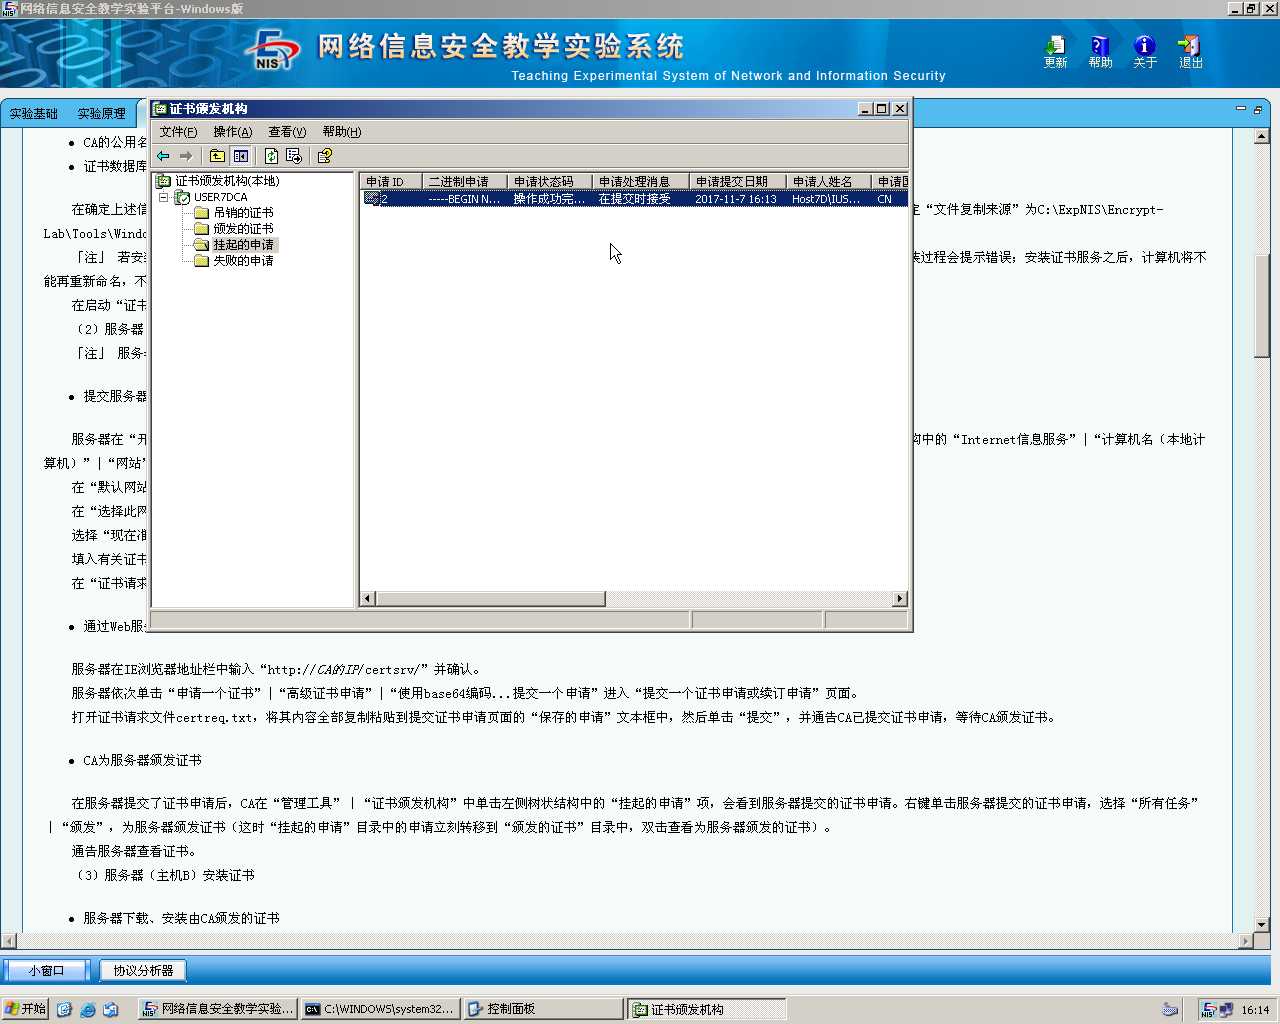The image size is (1280, 1024).
Task: Click the 申请人姓名 column header
Action: click(829, 181)
